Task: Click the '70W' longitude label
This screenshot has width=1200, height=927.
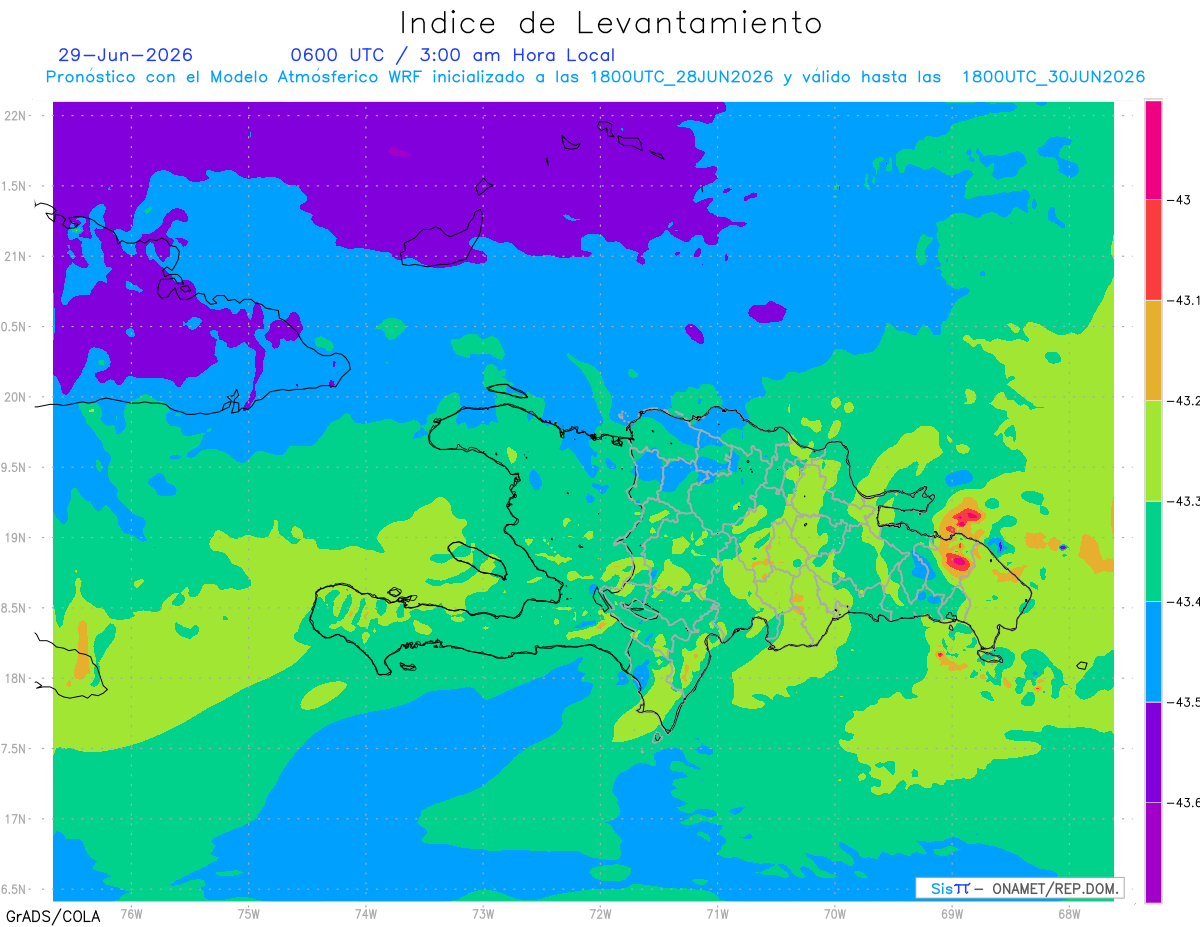Action: [x=834, y=913]
